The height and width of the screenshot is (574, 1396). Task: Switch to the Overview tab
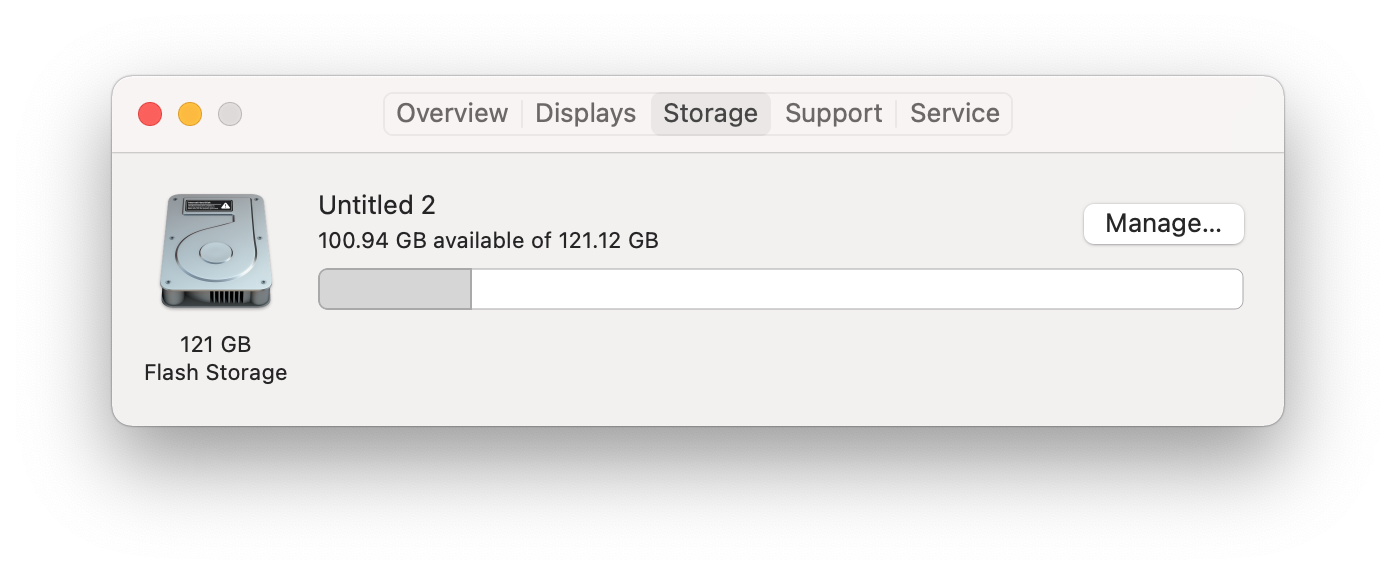[452, 114]
